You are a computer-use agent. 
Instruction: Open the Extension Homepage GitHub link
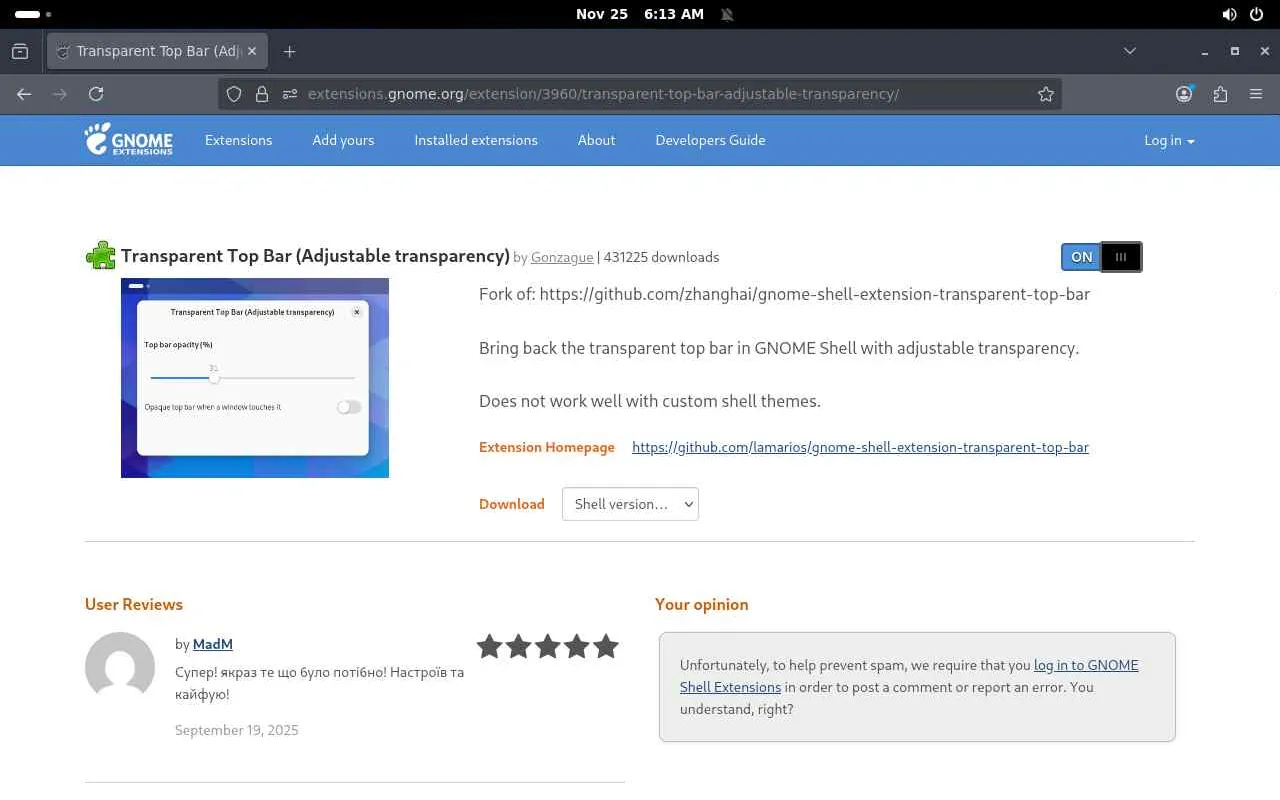tap(860, 447)
